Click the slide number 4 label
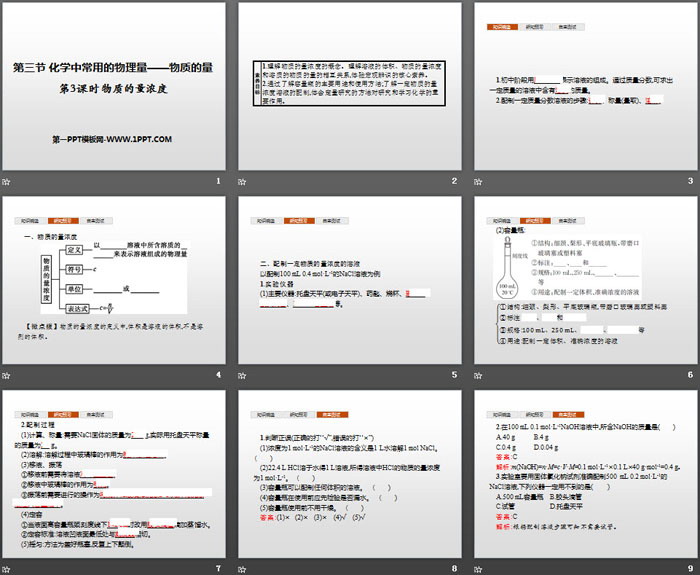 pos(218,375)
